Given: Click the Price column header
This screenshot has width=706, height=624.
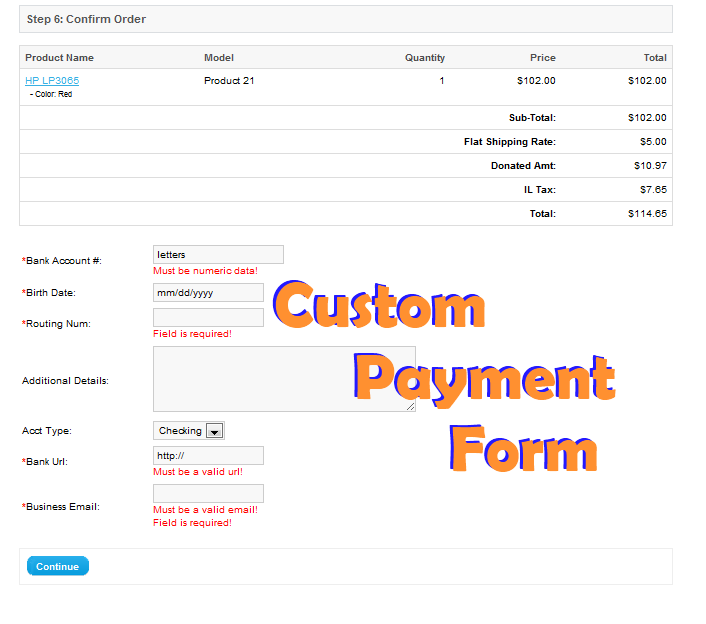Looking at the screenshot, I should point(543,58).
